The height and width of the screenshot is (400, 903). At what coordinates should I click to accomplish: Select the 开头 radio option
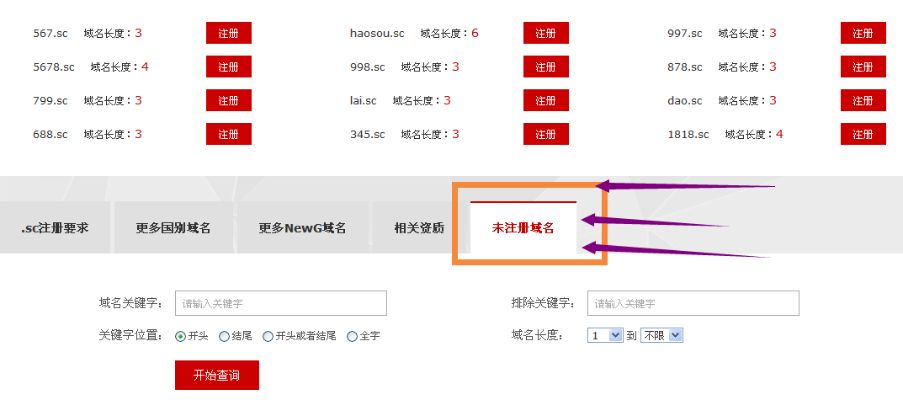(x=180, y=337)
